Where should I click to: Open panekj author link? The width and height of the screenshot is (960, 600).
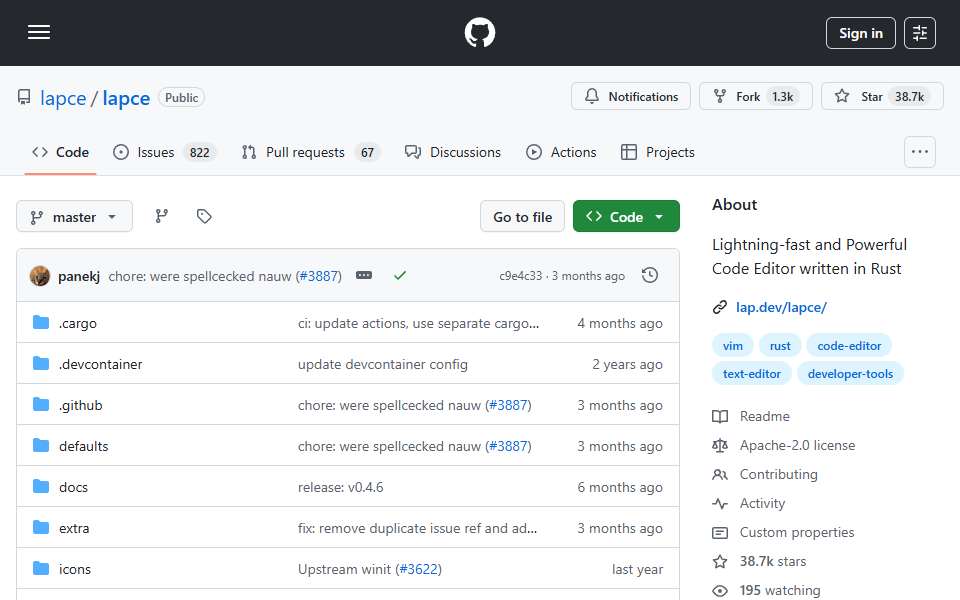pyautogui.click(x=79, y=276)
